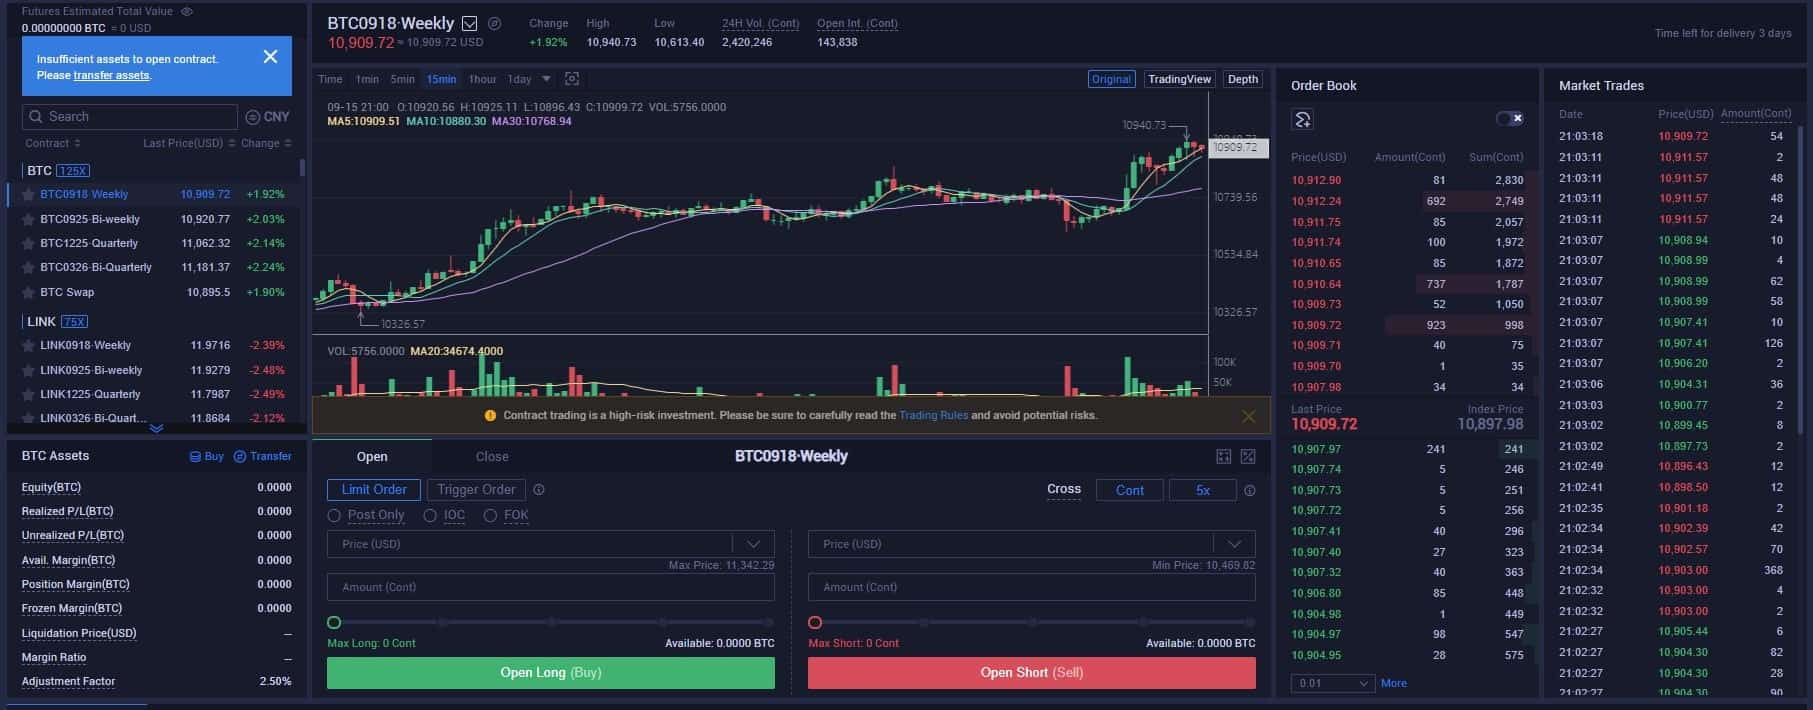This screenshot has width=1813, height=710.
Task: Open the Trading Rules link
Action: 933,415
